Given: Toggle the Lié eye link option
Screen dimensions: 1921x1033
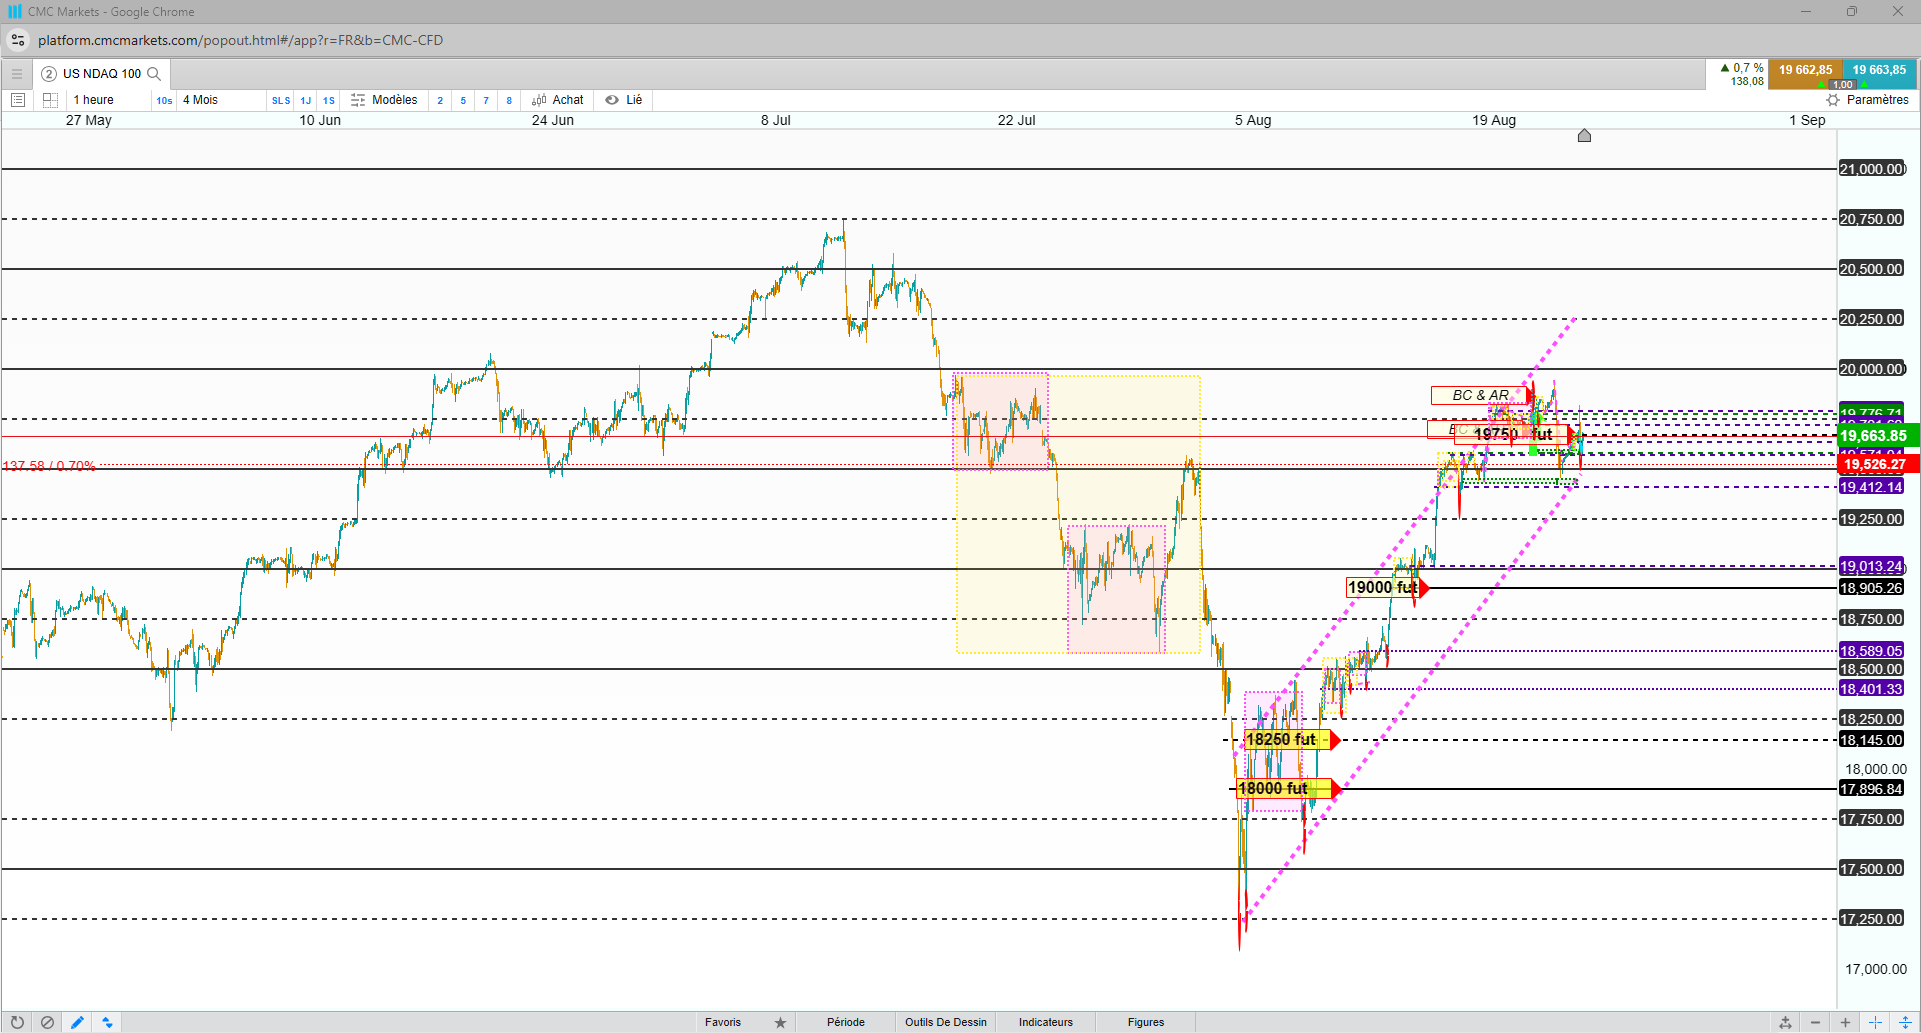Looking at the screenshot, I should [624, 100].
